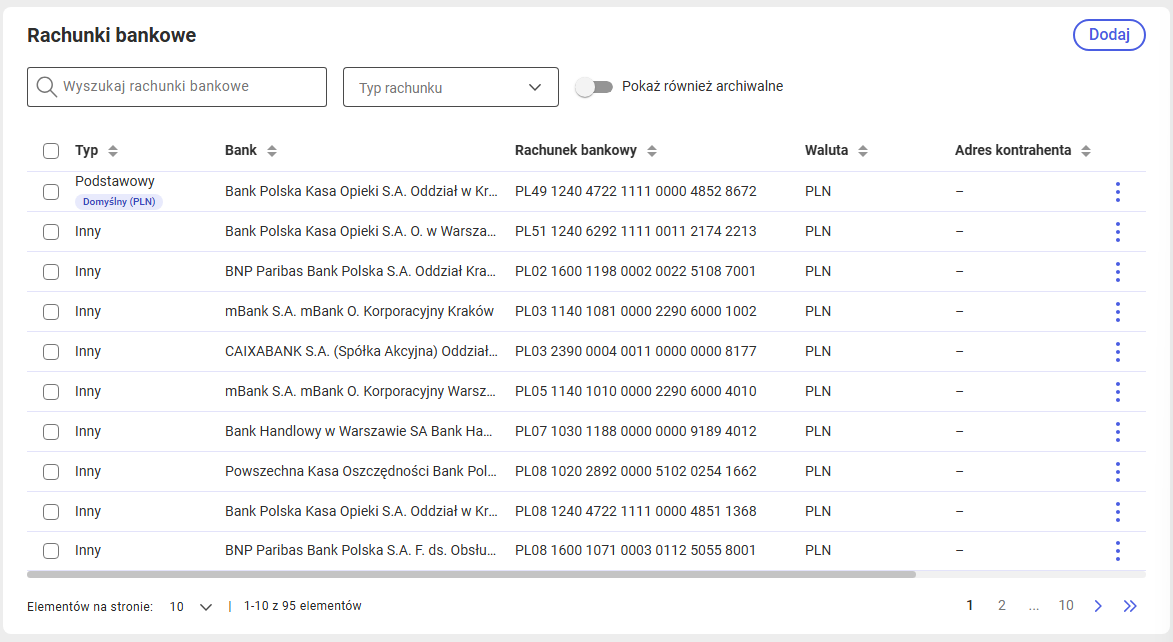Sort by Rachunek bankowy column
The width and height of the screenshot is (1173, 642).
[652, 151]
